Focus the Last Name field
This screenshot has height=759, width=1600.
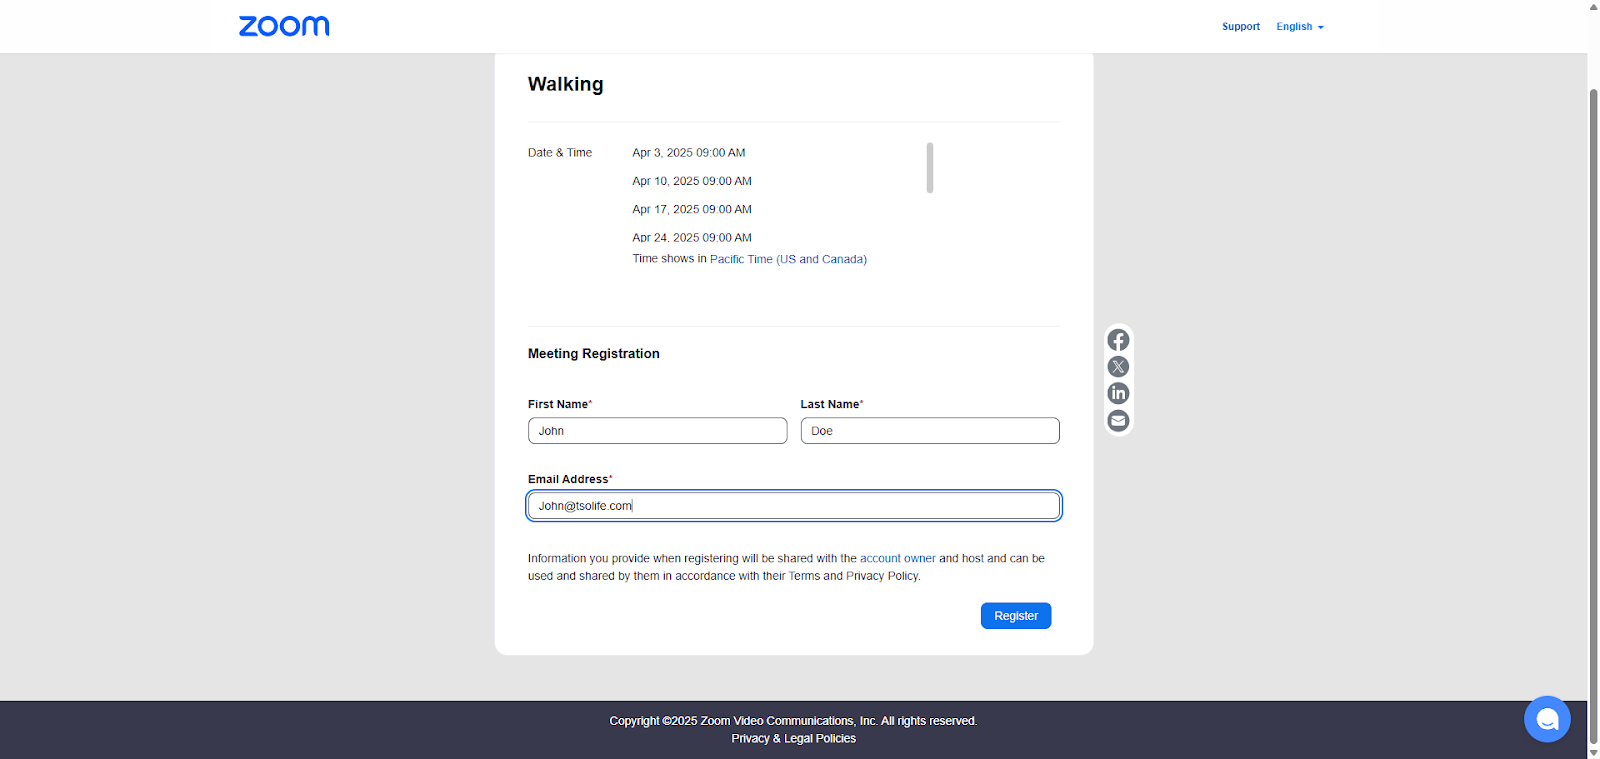click(x=929, y=431)
